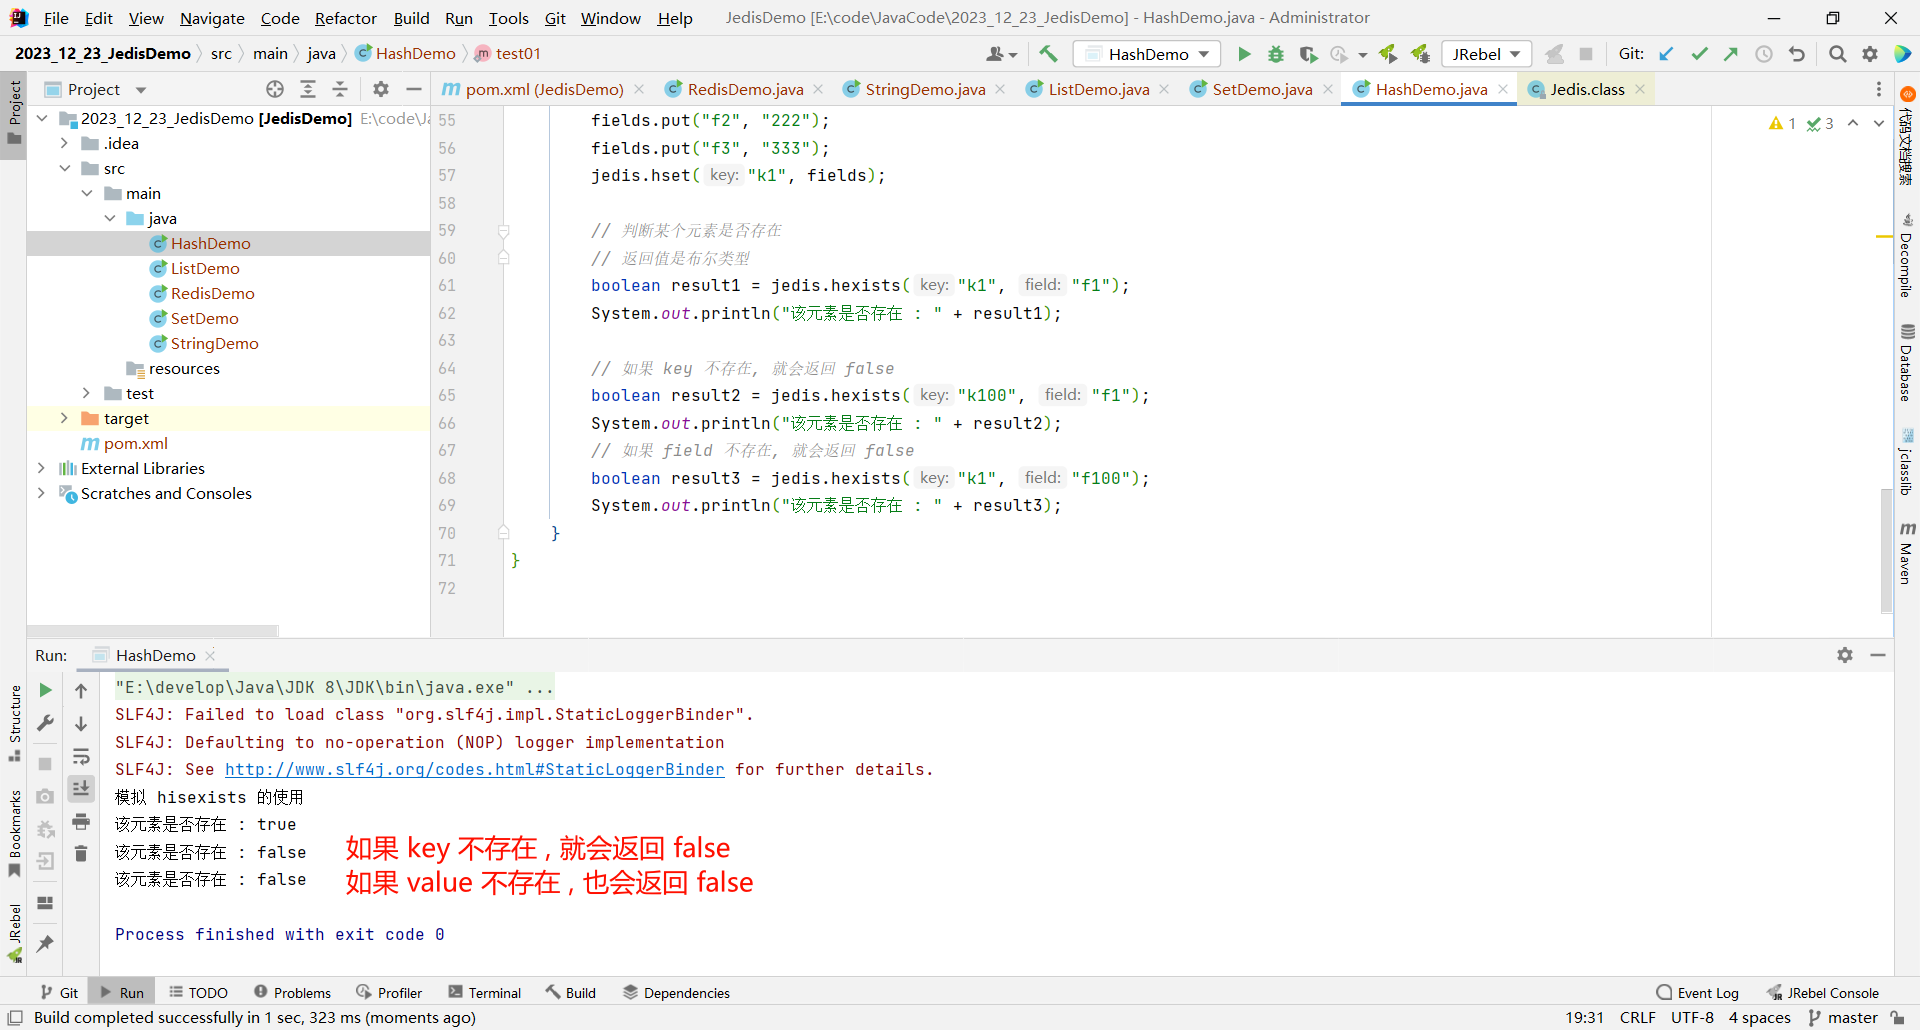The width and height of the screenshot is (1920, 1030).
Task: Switch to Jedis.class tab
Action: click(1586, 89)
